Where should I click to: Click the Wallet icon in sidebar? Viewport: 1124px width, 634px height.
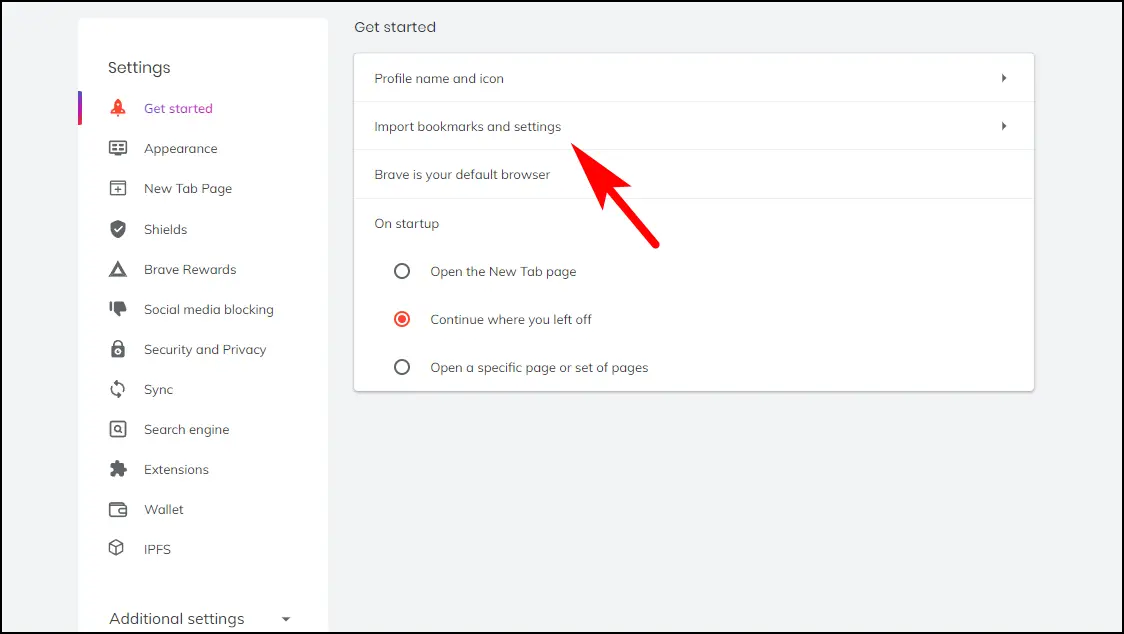(x=118, y=509)
